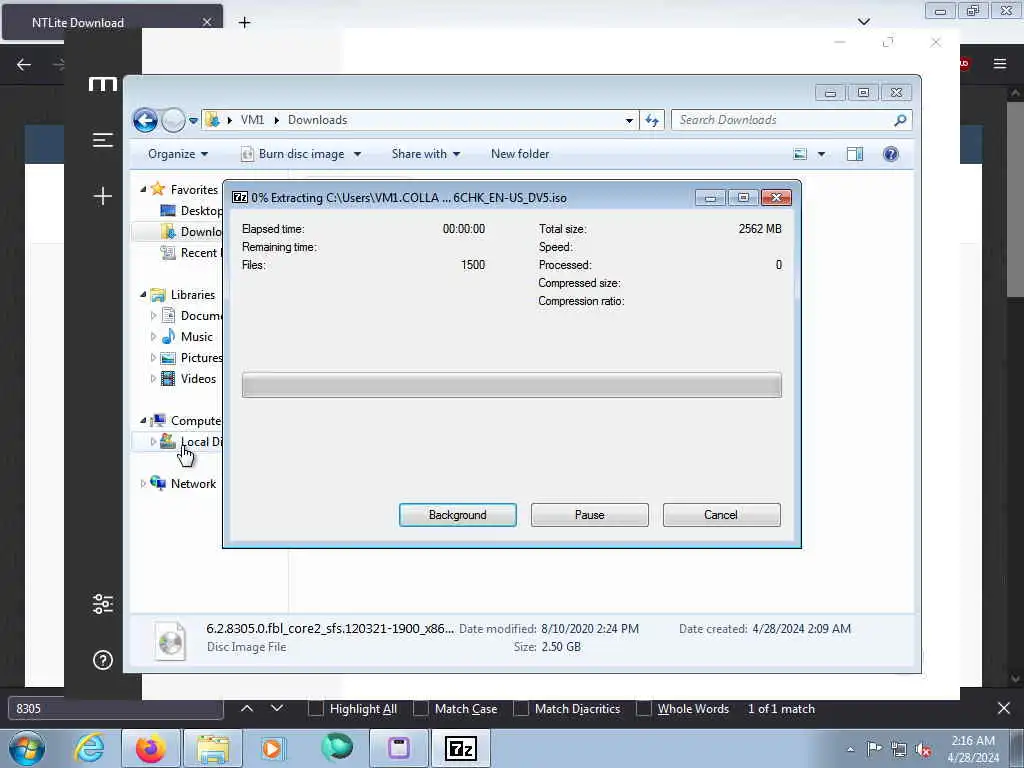The width and height of the screenshot is (1024, 768).
Task: Click the extraction progress bar
Action: click(x=511, y=385)
